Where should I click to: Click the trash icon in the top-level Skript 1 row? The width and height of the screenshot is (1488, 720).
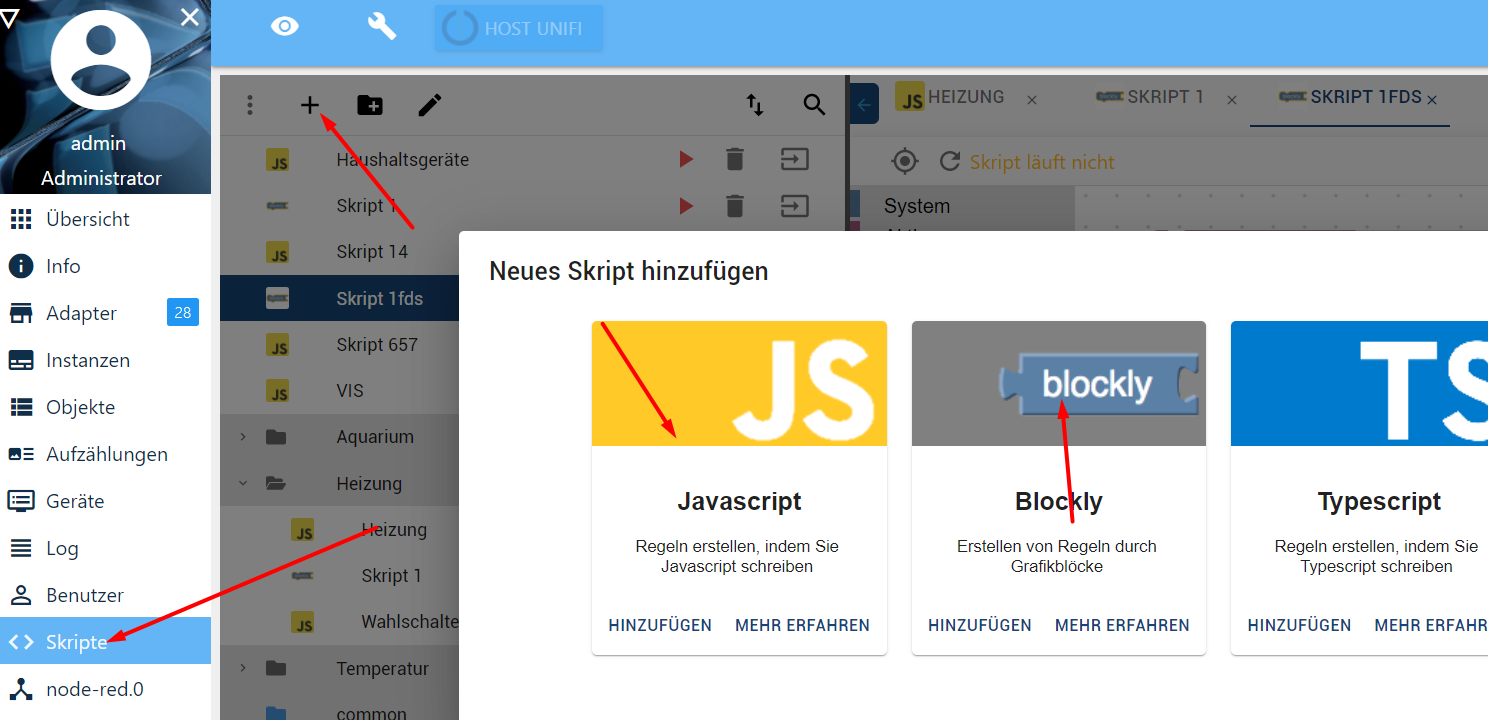coord(735,206)
